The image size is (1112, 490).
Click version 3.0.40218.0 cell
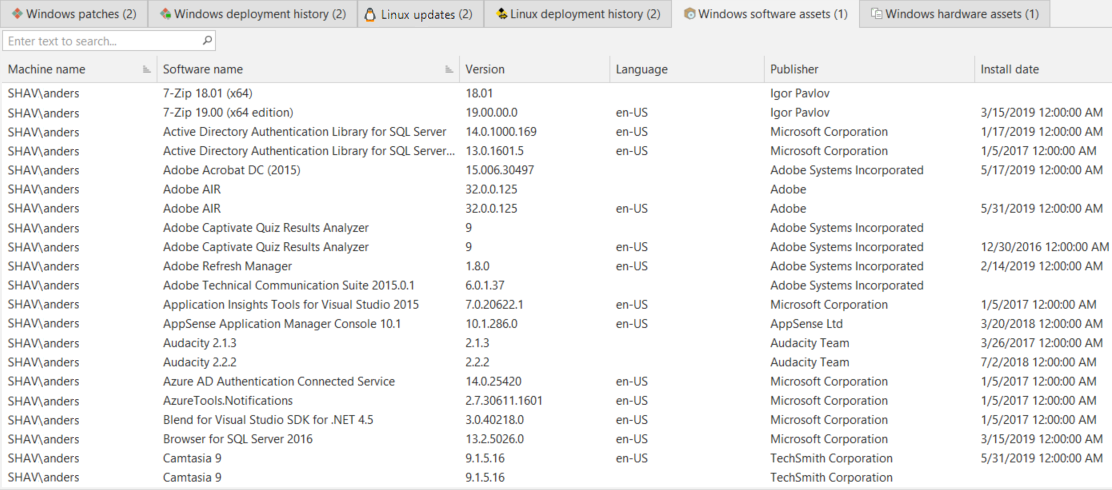[494, 419]
